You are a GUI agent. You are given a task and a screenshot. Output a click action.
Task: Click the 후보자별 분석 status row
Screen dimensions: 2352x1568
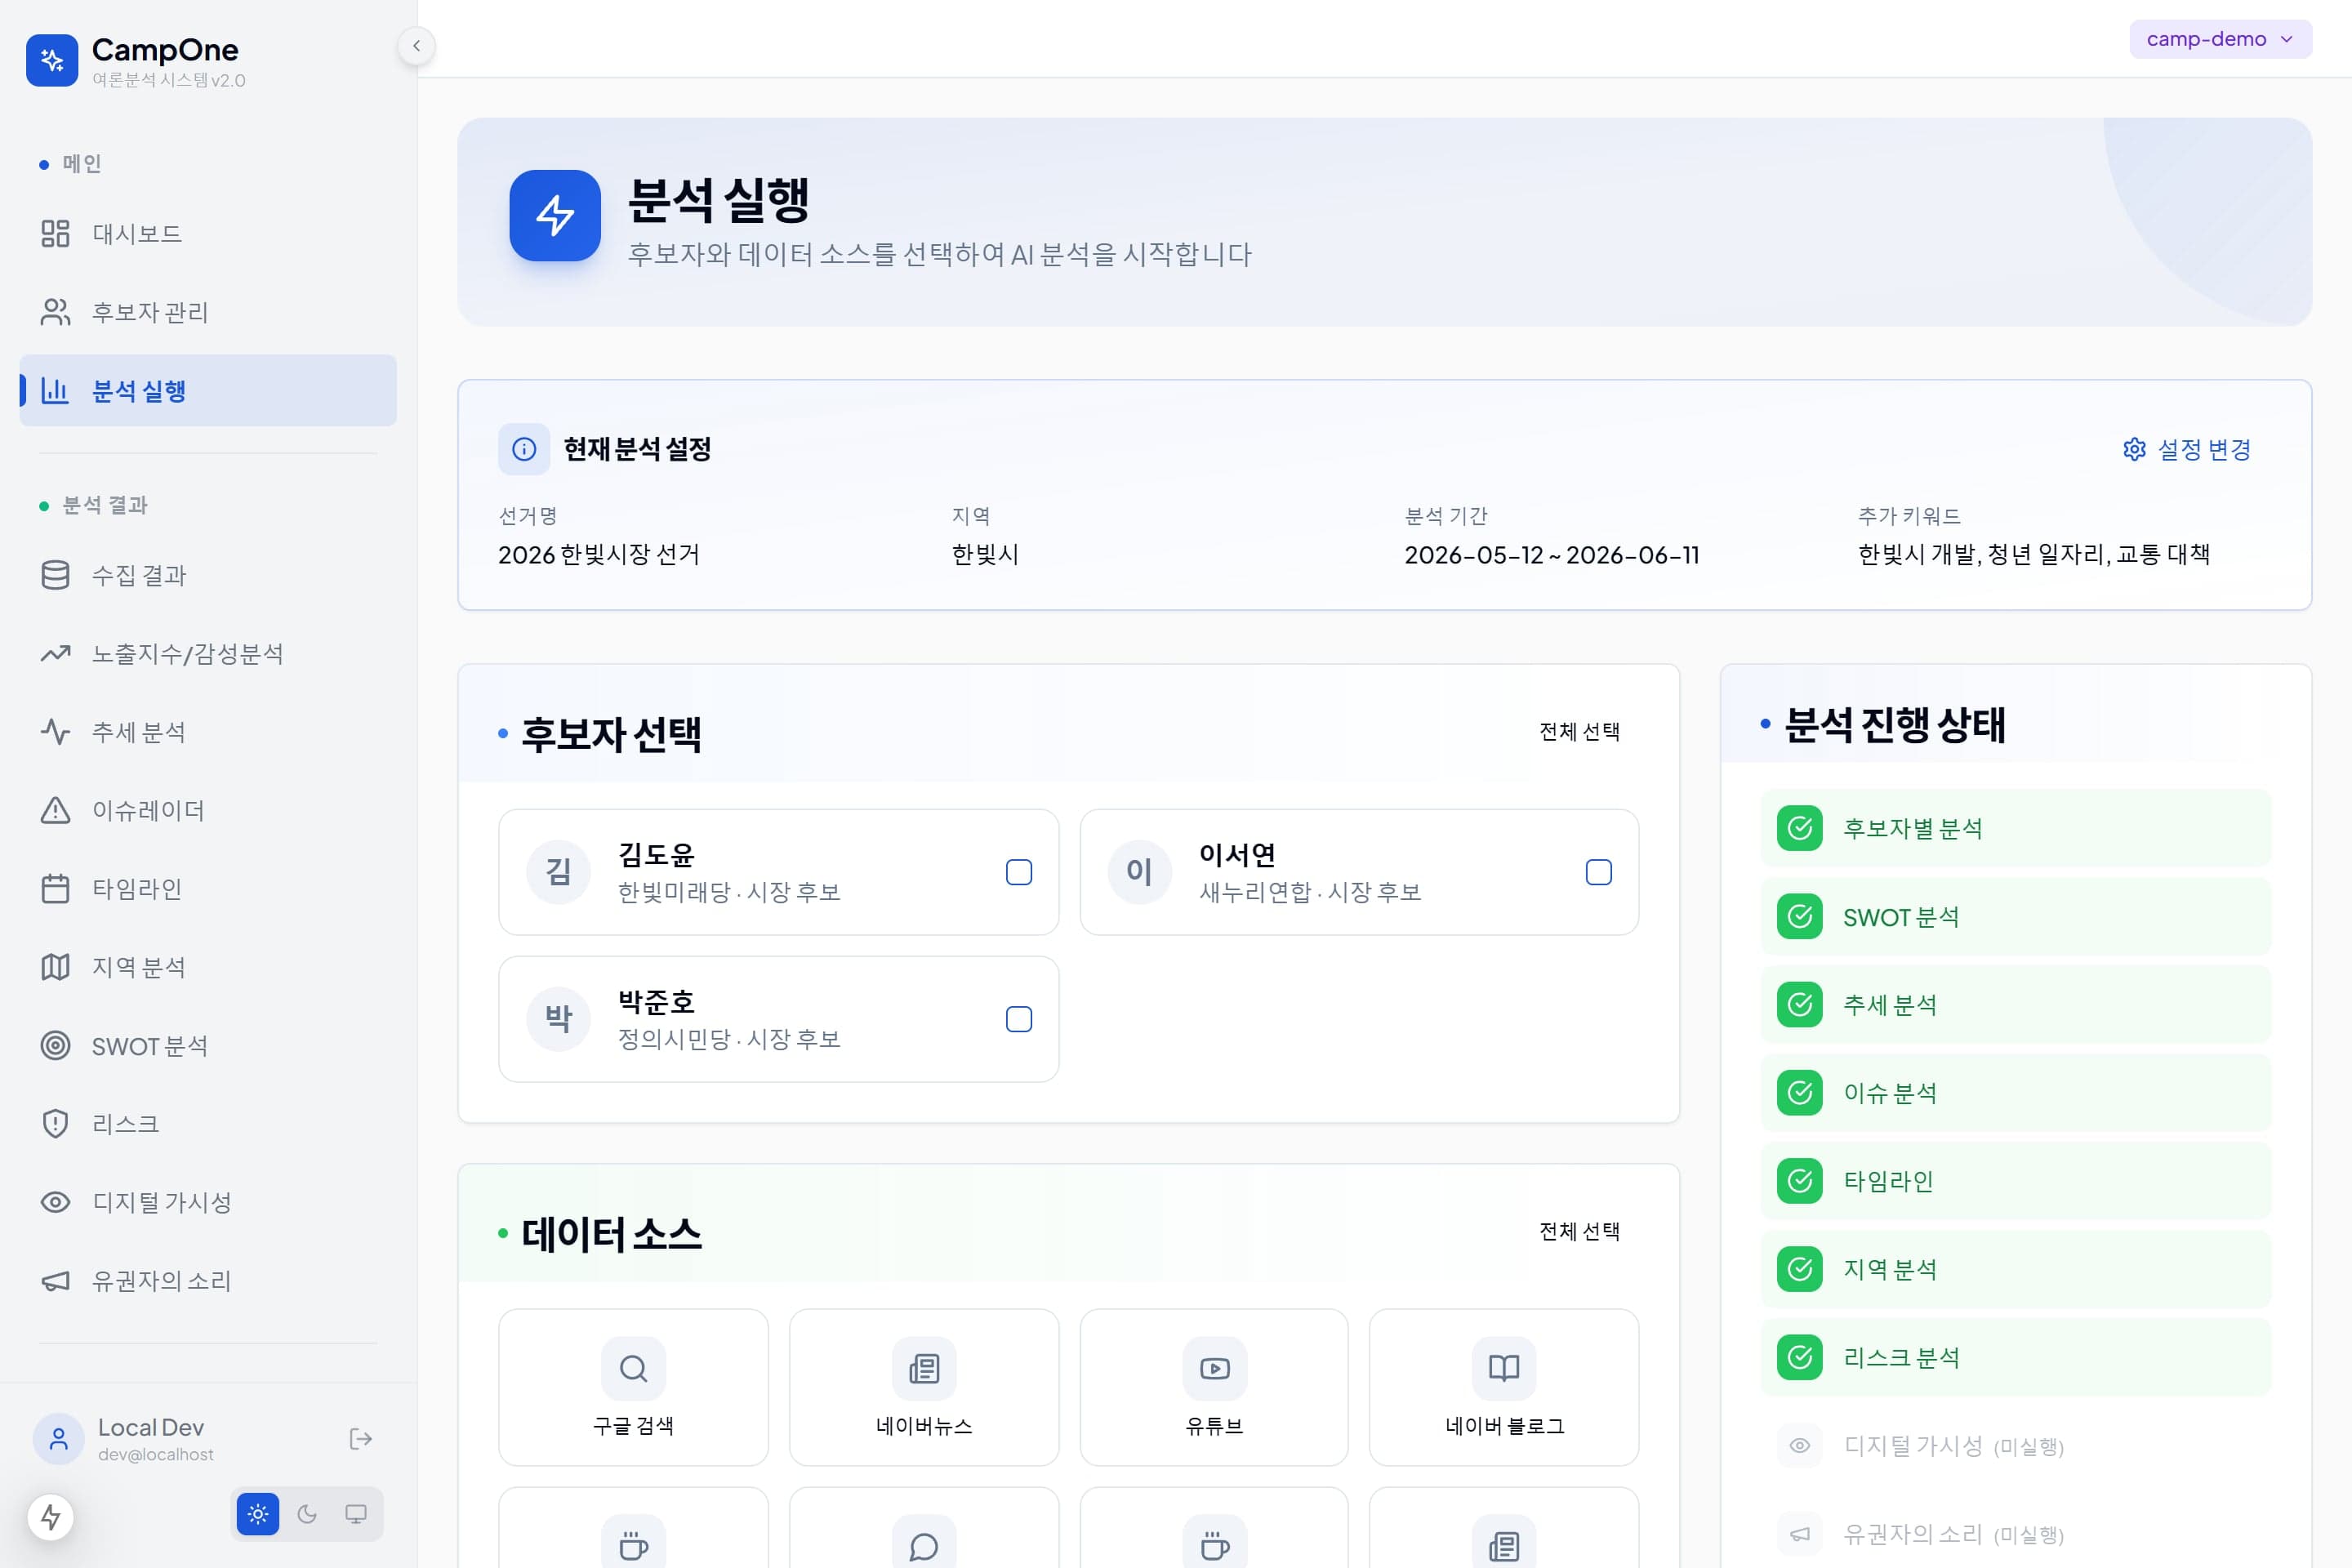2016,828
